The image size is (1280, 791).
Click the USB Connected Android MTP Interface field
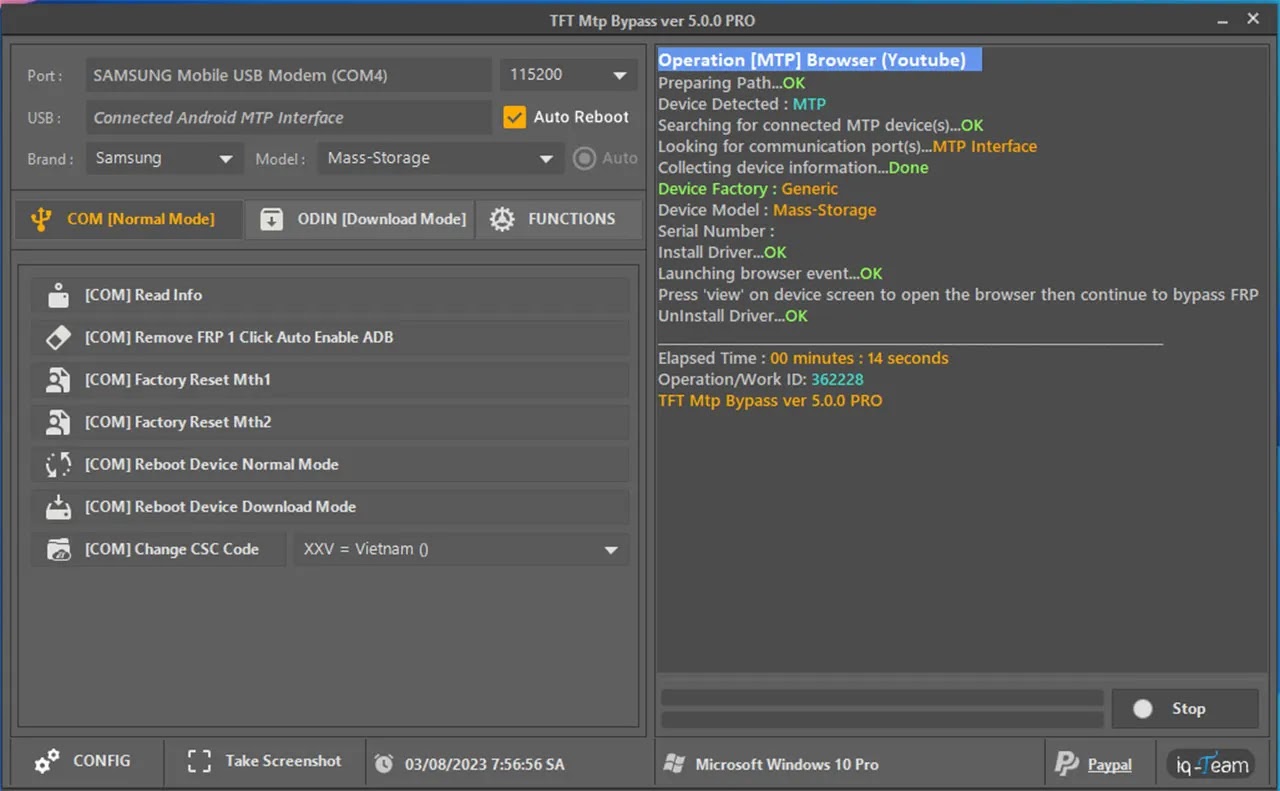point(288,117)
